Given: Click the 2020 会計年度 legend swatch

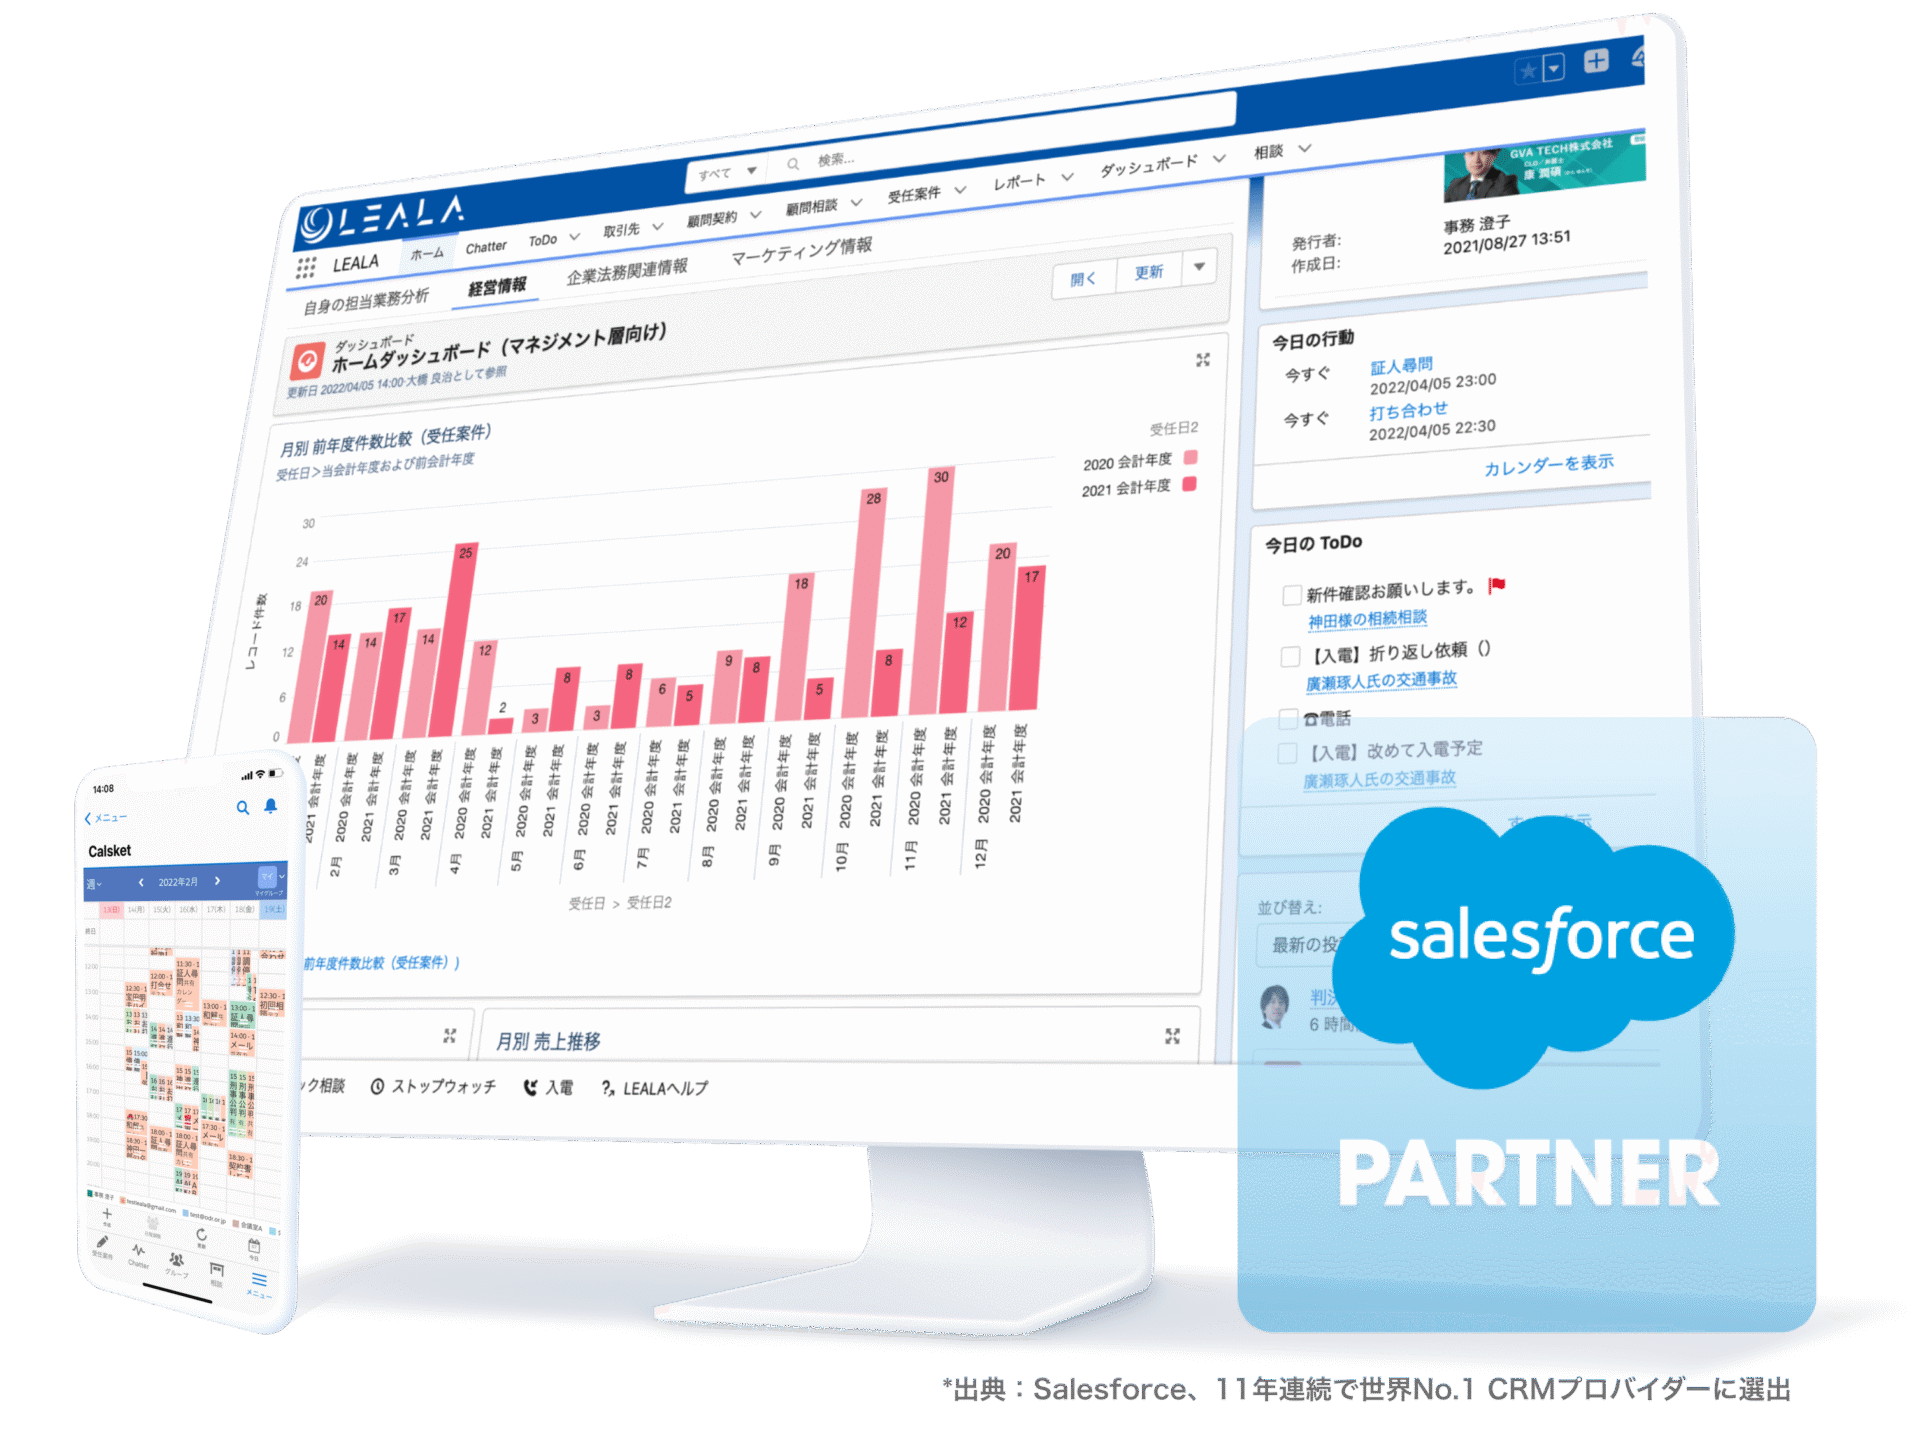Looking at the screenshot, I should pyautogui.click(x=1191, y=458).
